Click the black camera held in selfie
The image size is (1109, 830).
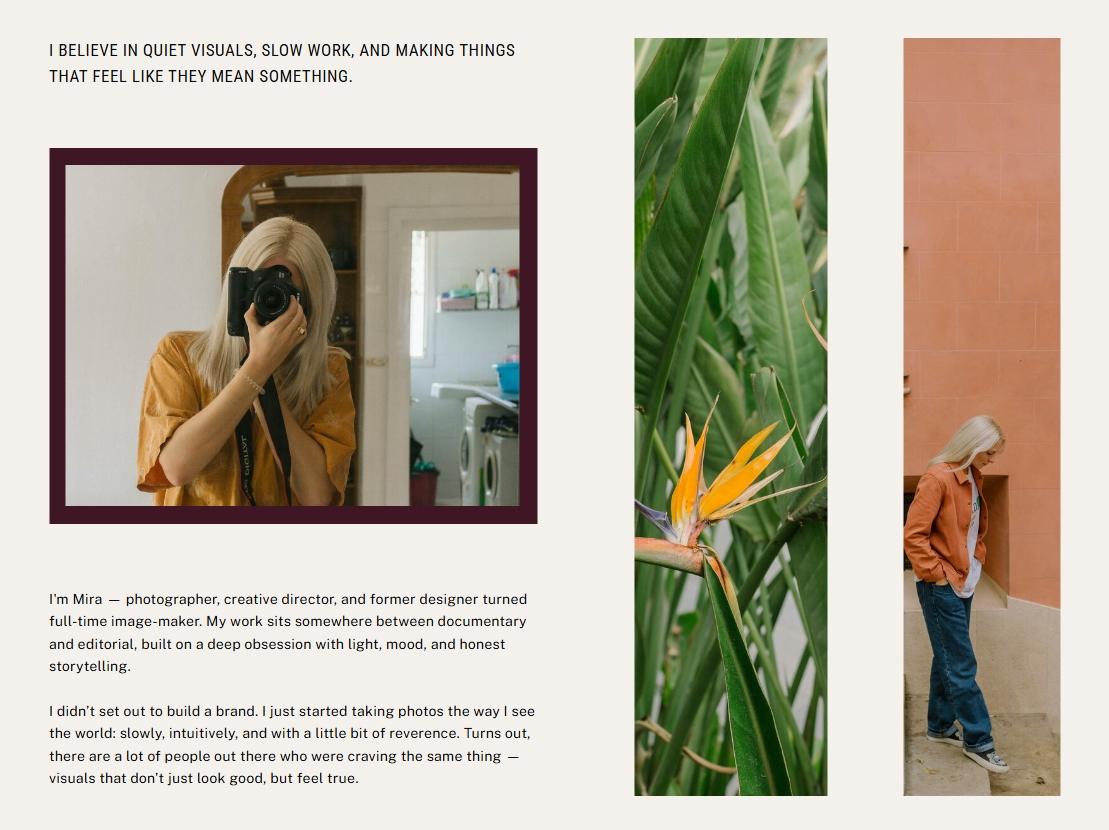[x=265, y=296]
